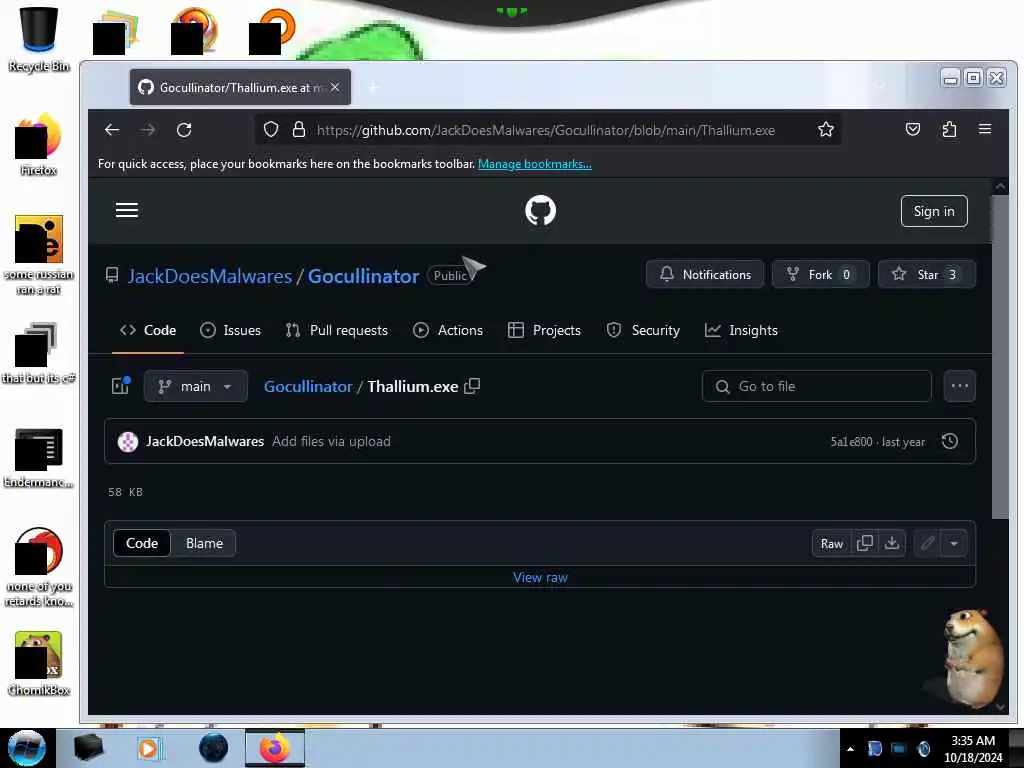The height and width of the screenshot is (768, 1024).
Task: Click the Notifications button
Action: [x=705, y=274]
